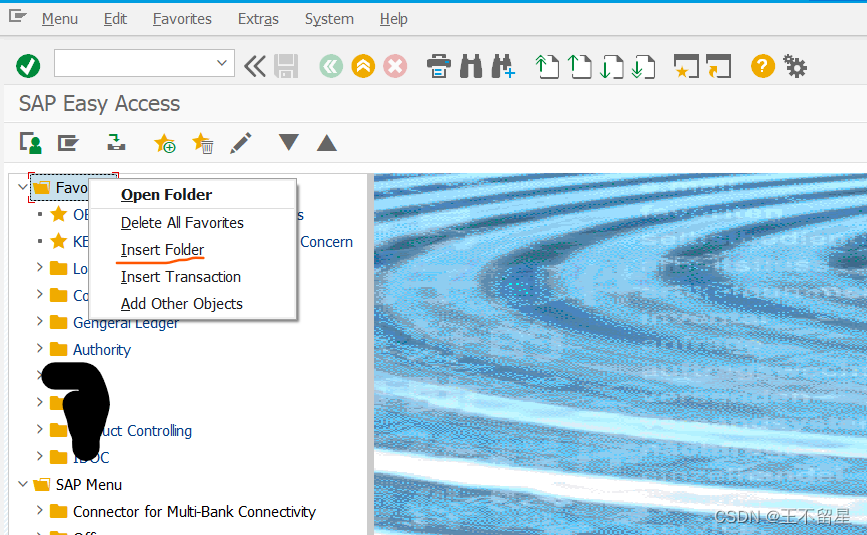Expand the Product Controlling folder
The width and height of the screenshot is (867, 535).
40,429
